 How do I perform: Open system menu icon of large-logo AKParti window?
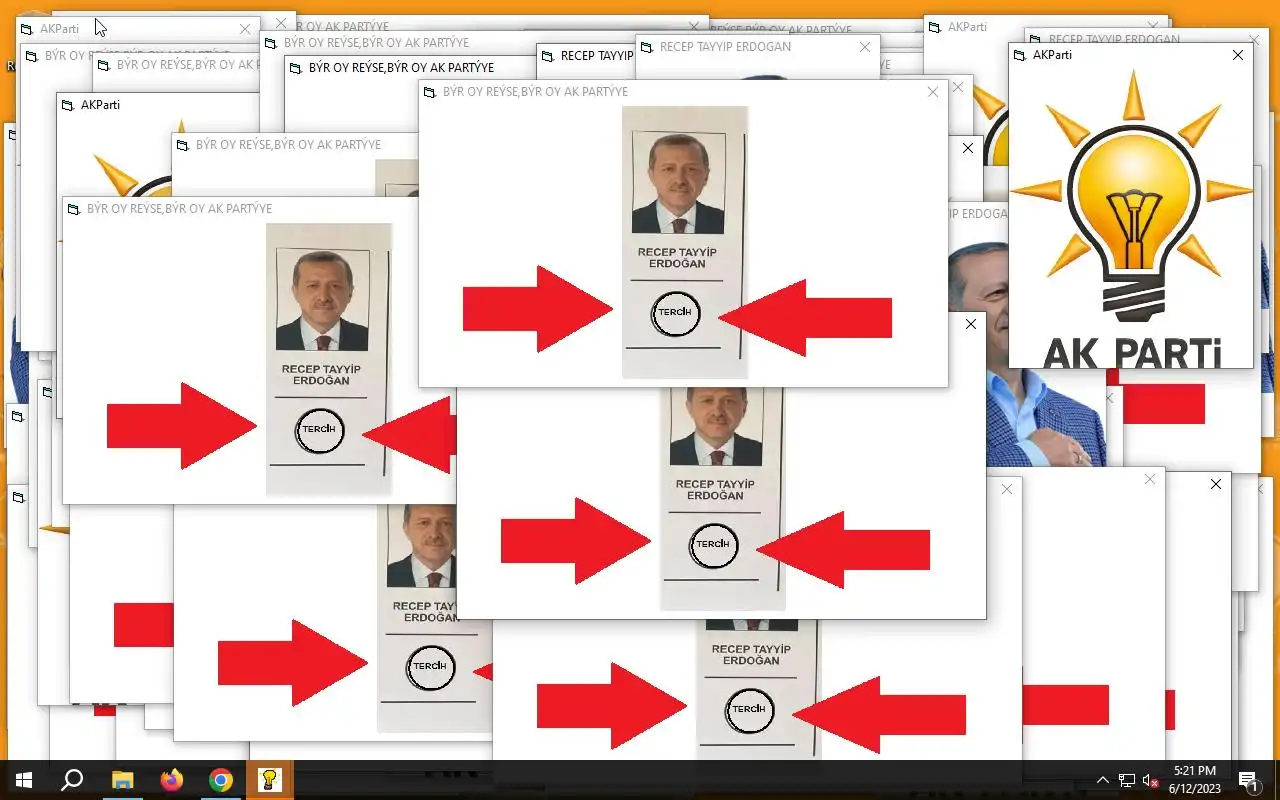(1020, 55)
